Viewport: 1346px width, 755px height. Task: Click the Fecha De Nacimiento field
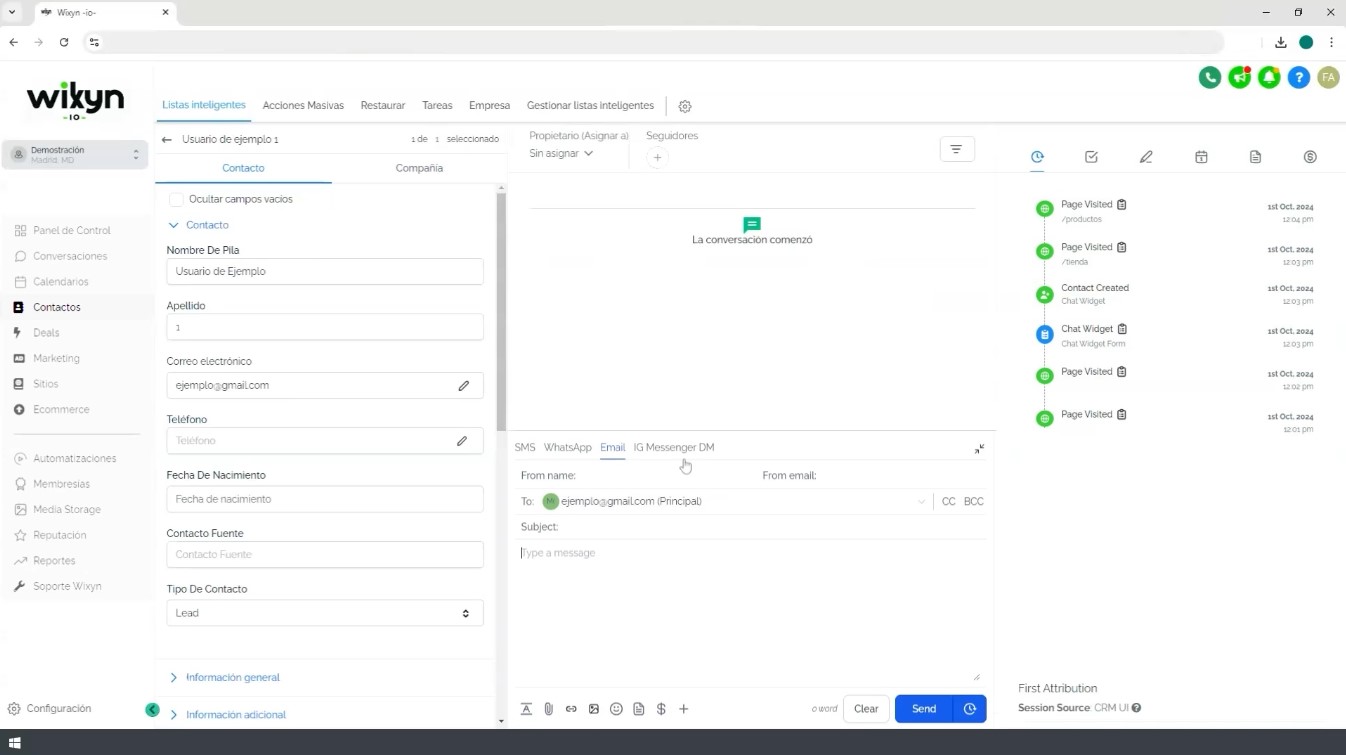click(x=325, y=499)
